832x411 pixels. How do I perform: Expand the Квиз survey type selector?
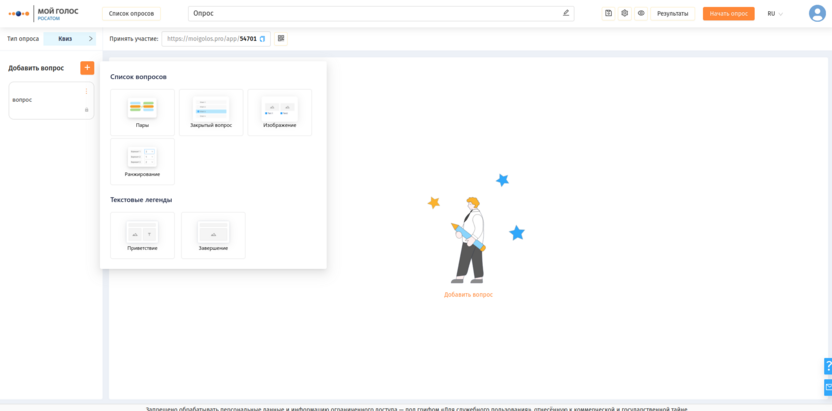[x=70, y=39]
